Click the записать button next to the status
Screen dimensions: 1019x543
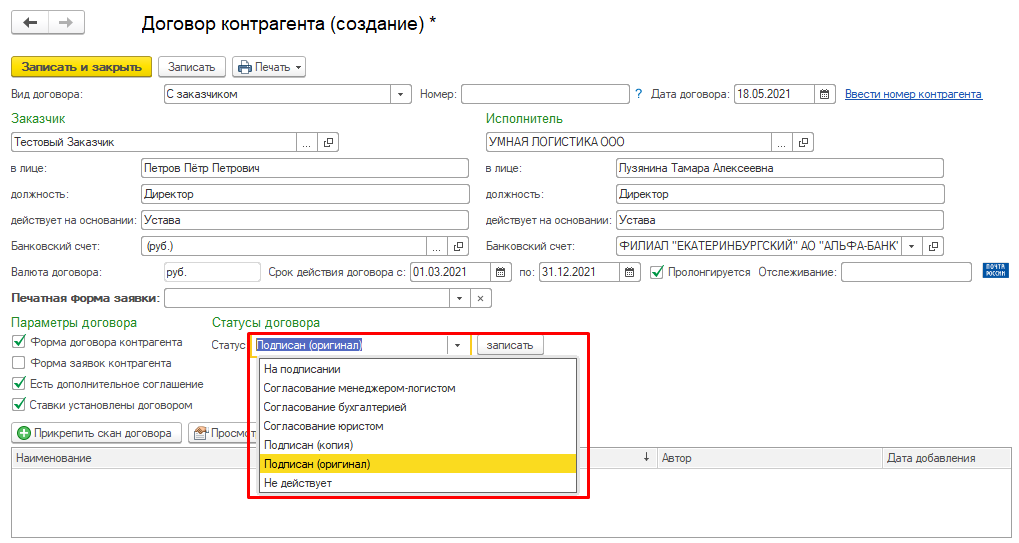510,345
